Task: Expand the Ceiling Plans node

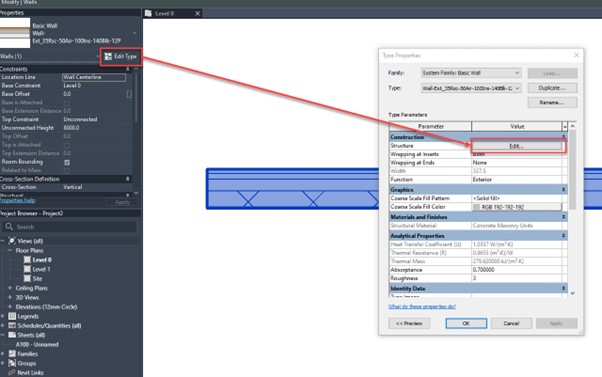Action: coord(10,288)
